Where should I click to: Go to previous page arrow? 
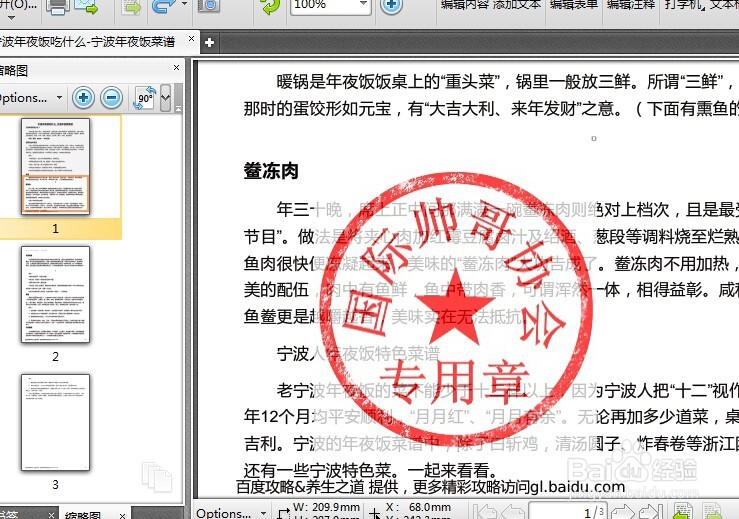click(x=513, y=511)
